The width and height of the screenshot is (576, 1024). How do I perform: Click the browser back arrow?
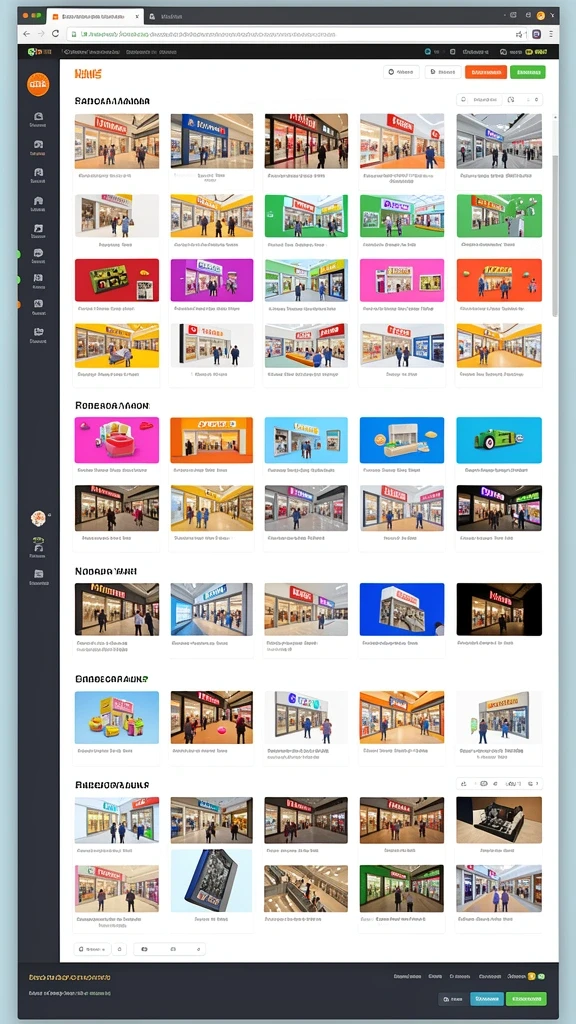coord(27,33)
